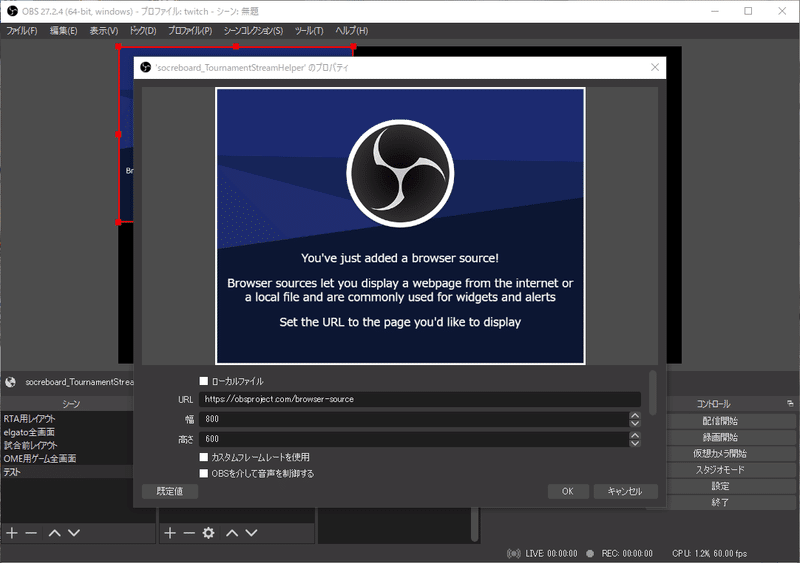This screenshot has width=800, height=563.
Task: Decrease the 高さ height value with down arrow
Action: click(635, 443)
